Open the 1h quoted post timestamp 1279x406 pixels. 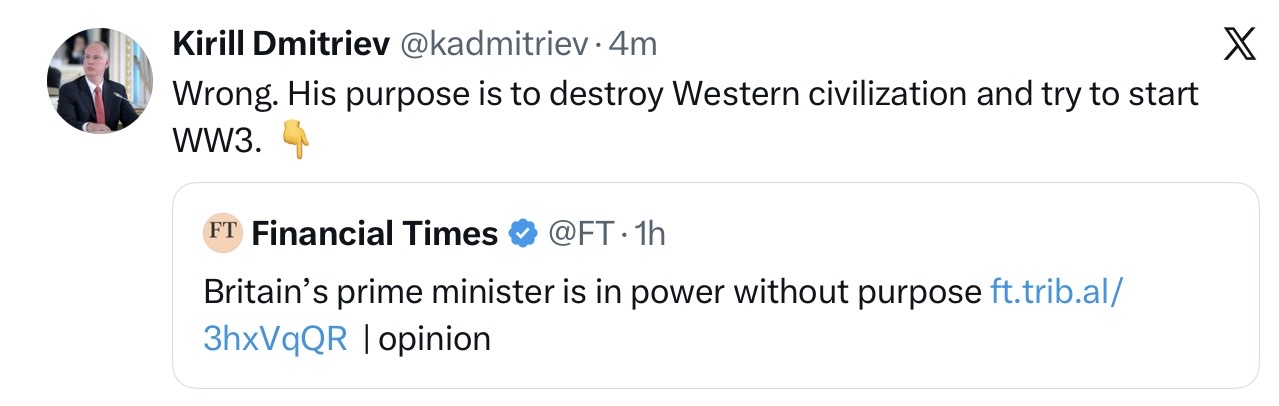click(650, 234)
